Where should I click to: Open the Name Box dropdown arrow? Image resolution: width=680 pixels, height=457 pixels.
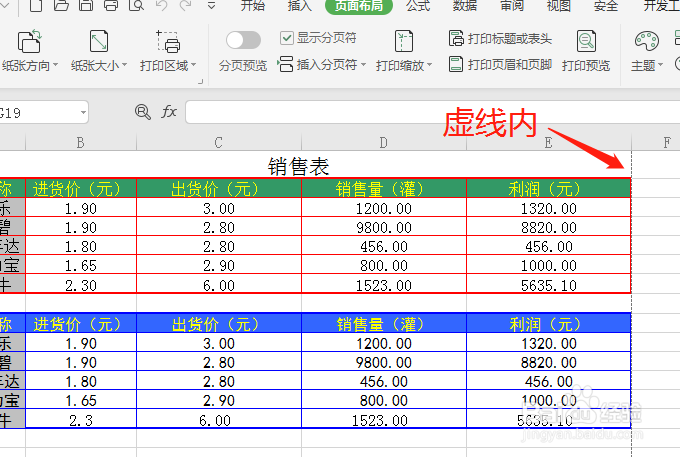[x=83, y=113]
